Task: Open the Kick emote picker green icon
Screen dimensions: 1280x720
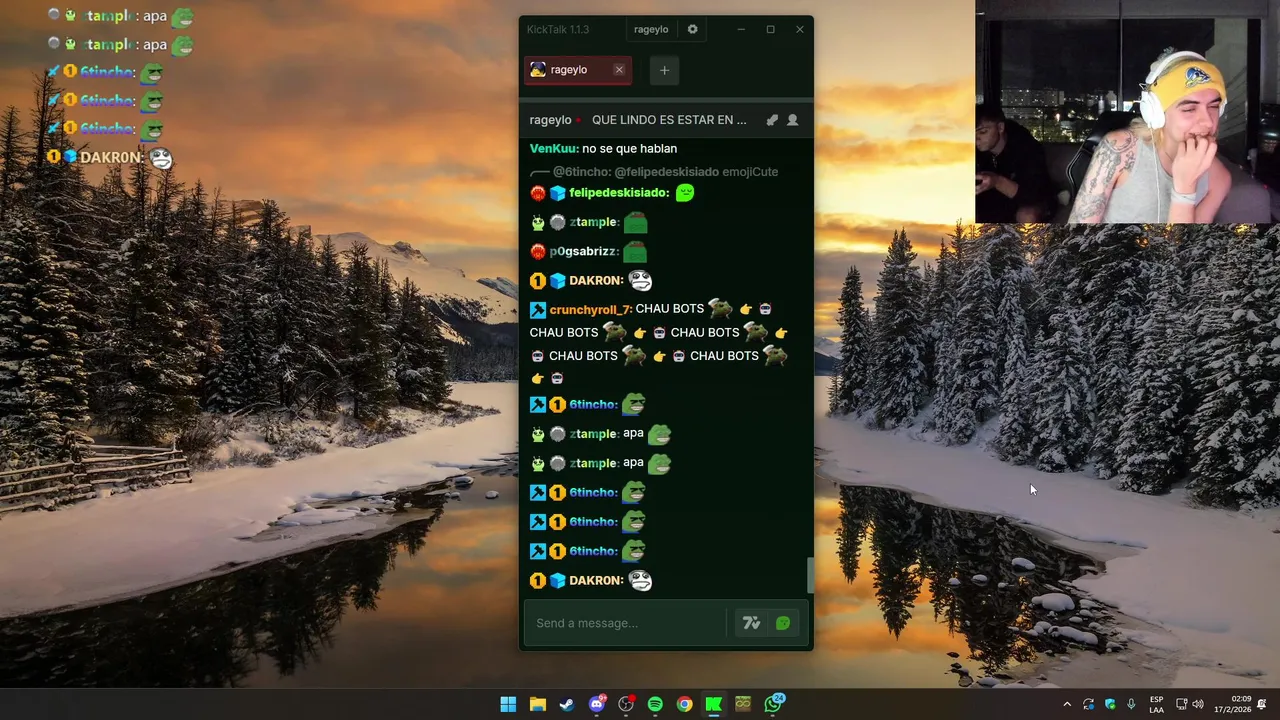Action: (783, 623)
